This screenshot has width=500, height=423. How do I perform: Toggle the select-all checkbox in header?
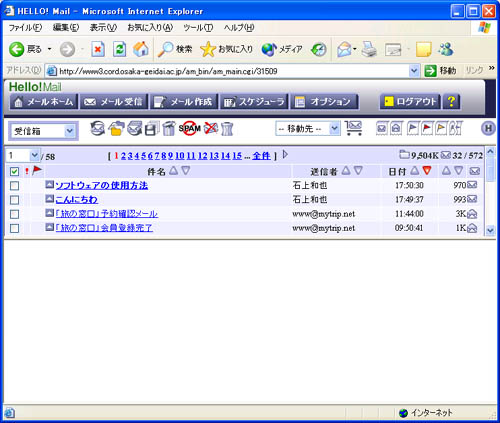point(14,172)
